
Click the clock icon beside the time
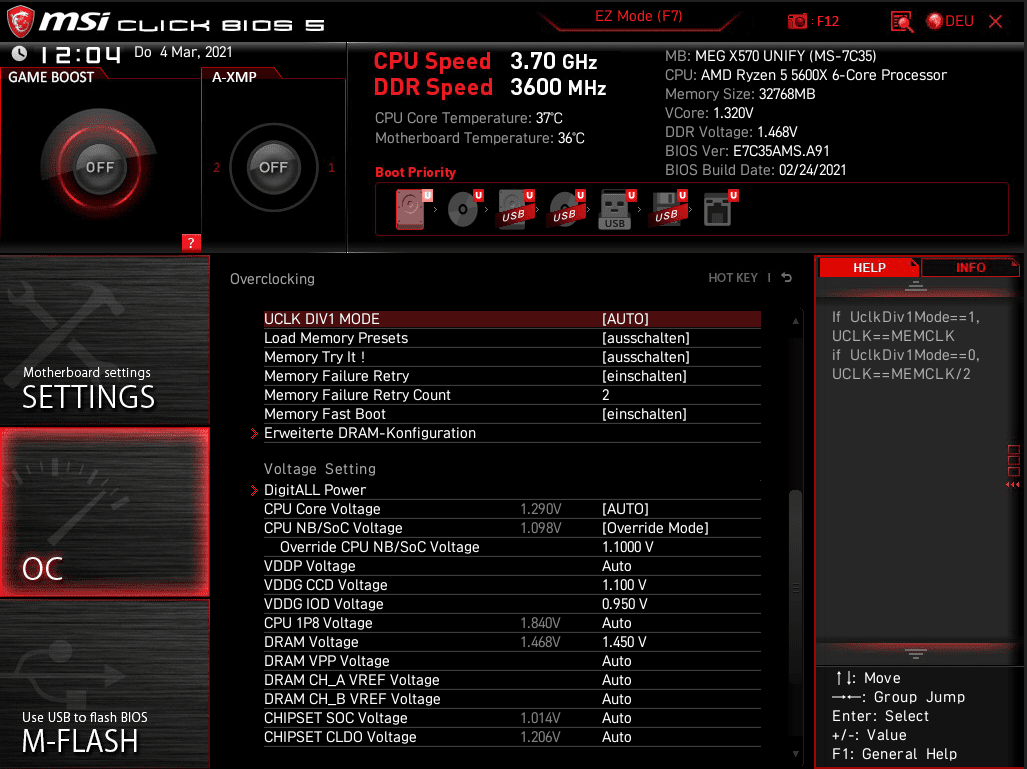(x=20, y=53)
